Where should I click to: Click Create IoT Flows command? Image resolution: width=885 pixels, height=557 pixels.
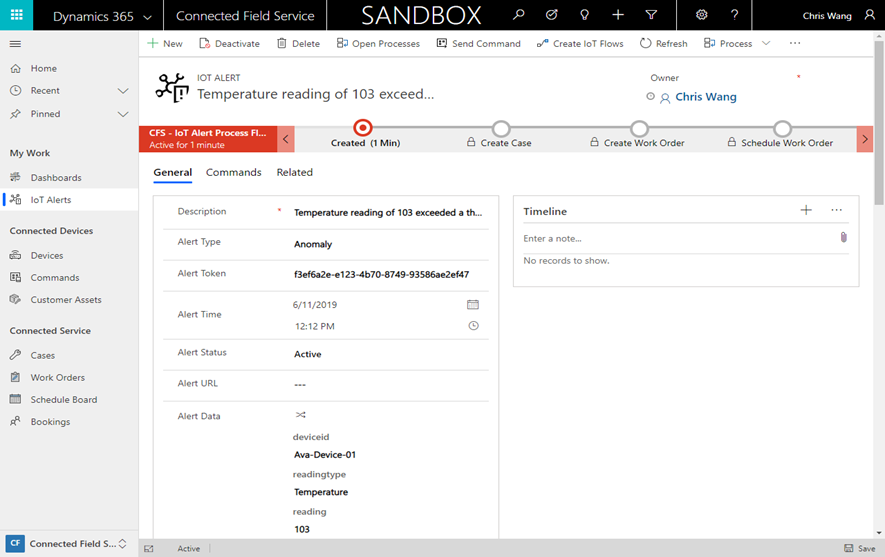tap(580, 43)
